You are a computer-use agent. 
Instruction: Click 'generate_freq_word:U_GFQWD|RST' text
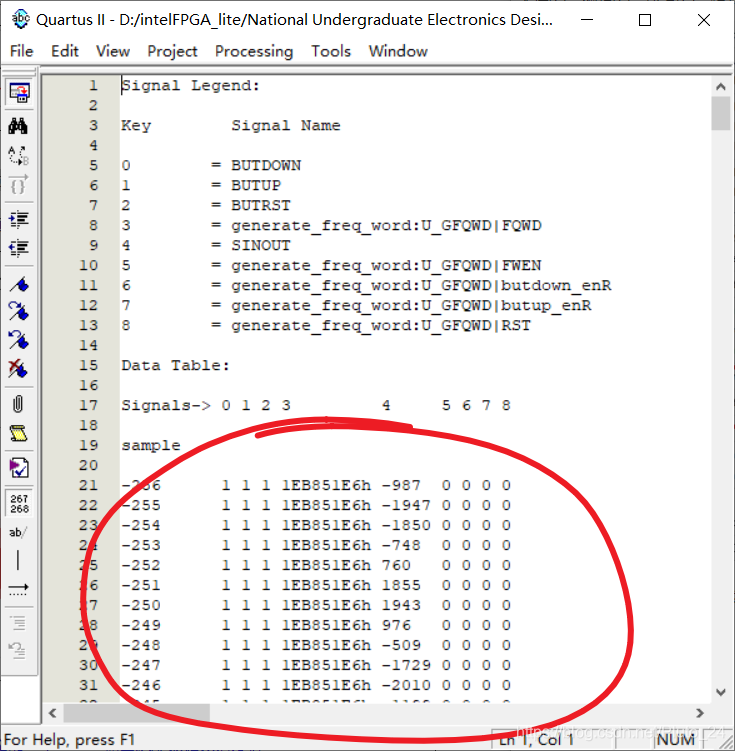coord(381,326)
